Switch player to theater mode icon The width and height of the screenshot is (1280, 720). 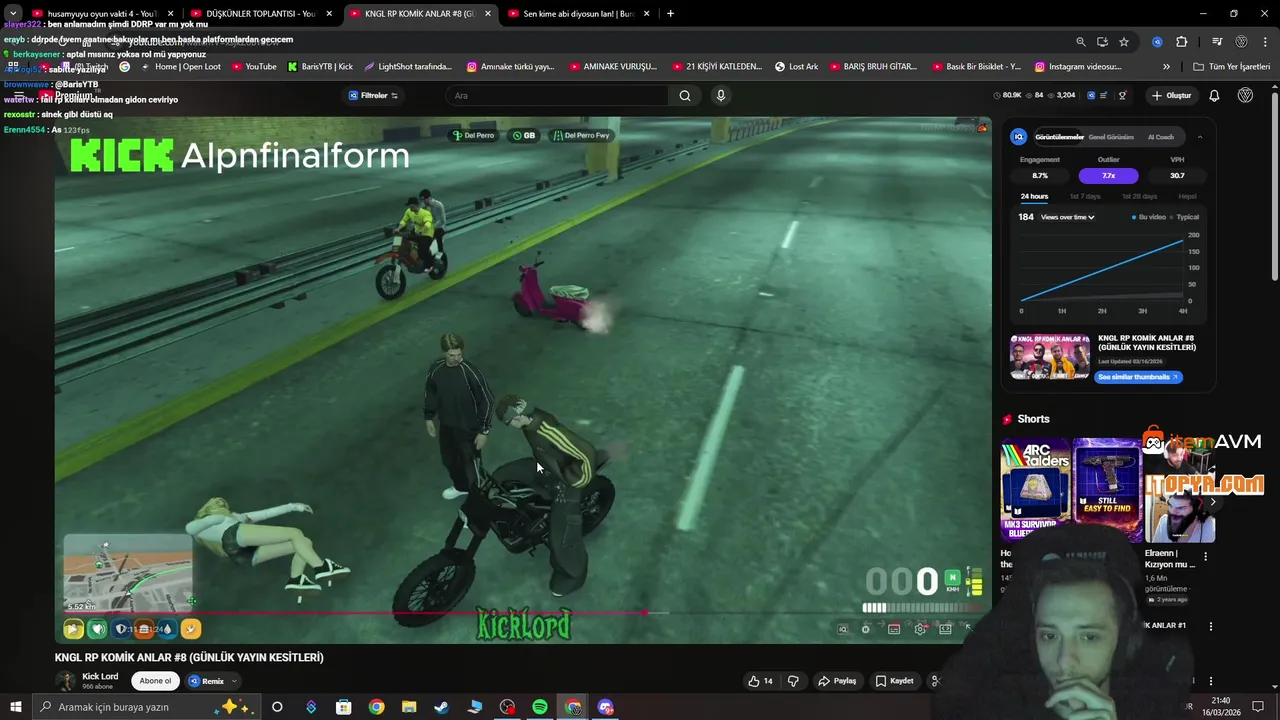pos(945,629)
